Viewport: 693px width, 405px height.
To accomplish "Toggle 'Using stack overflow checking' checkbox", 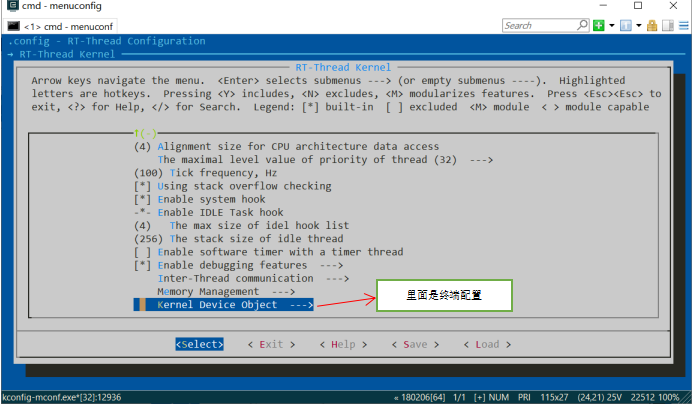I will [142, 186].
